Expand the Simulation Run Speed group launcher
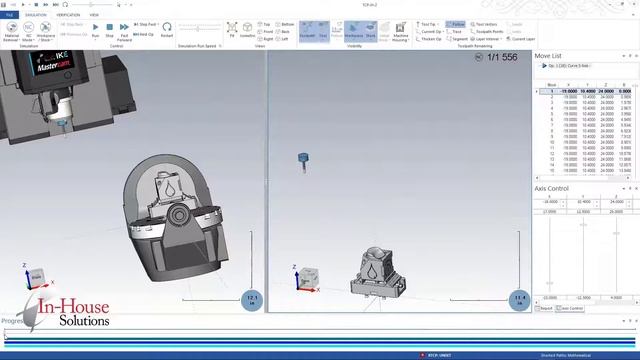 [x=220, y=46]
